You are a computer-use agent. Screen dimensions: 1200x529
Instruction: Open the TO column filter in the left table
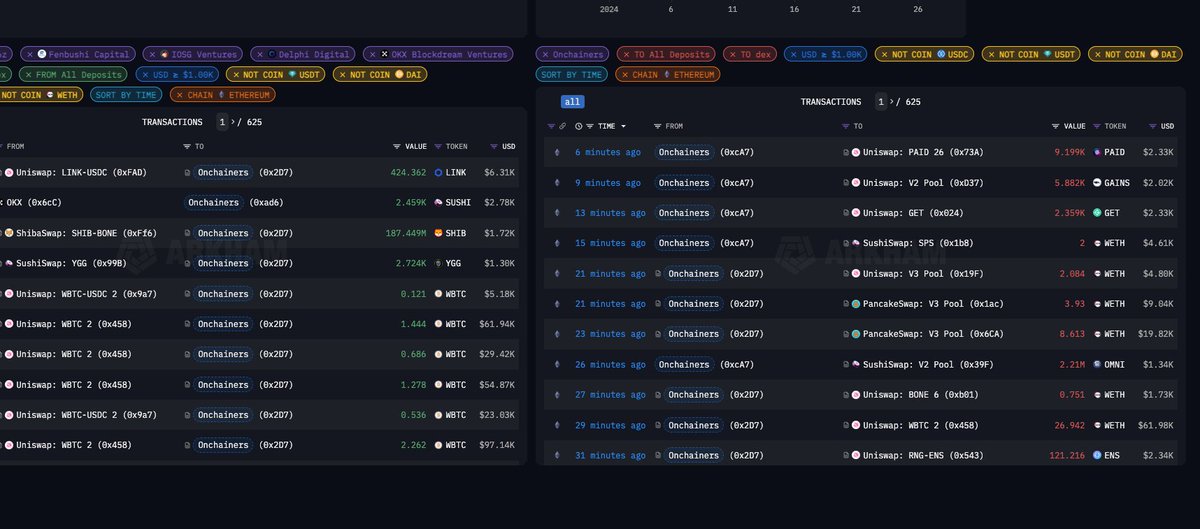(187, 147)
